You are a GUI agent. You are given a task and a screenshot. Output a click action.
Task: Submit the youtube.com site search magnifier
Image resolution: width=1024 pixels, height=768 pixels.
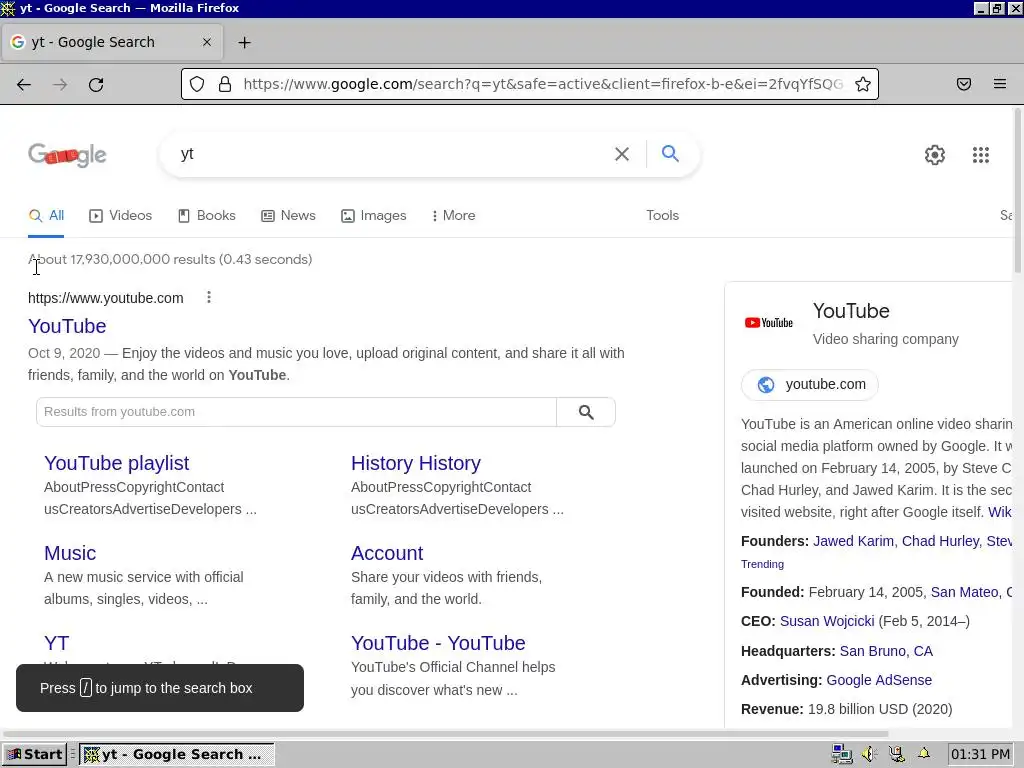586,412
